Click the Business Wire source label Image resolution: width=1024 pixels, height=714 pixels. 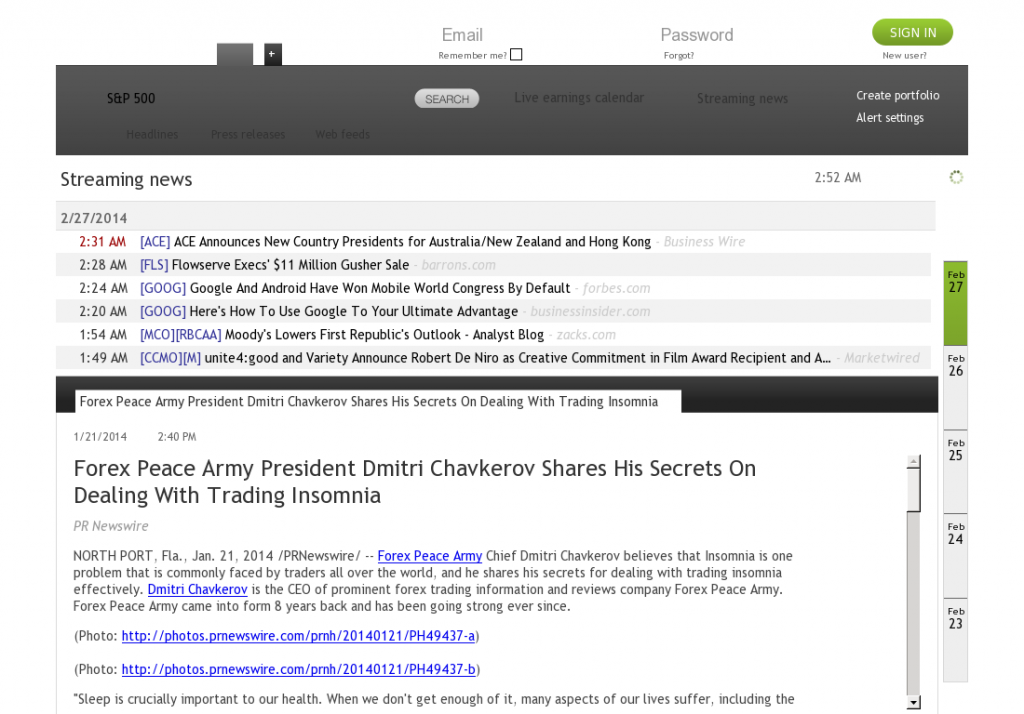tap(704, 242)
